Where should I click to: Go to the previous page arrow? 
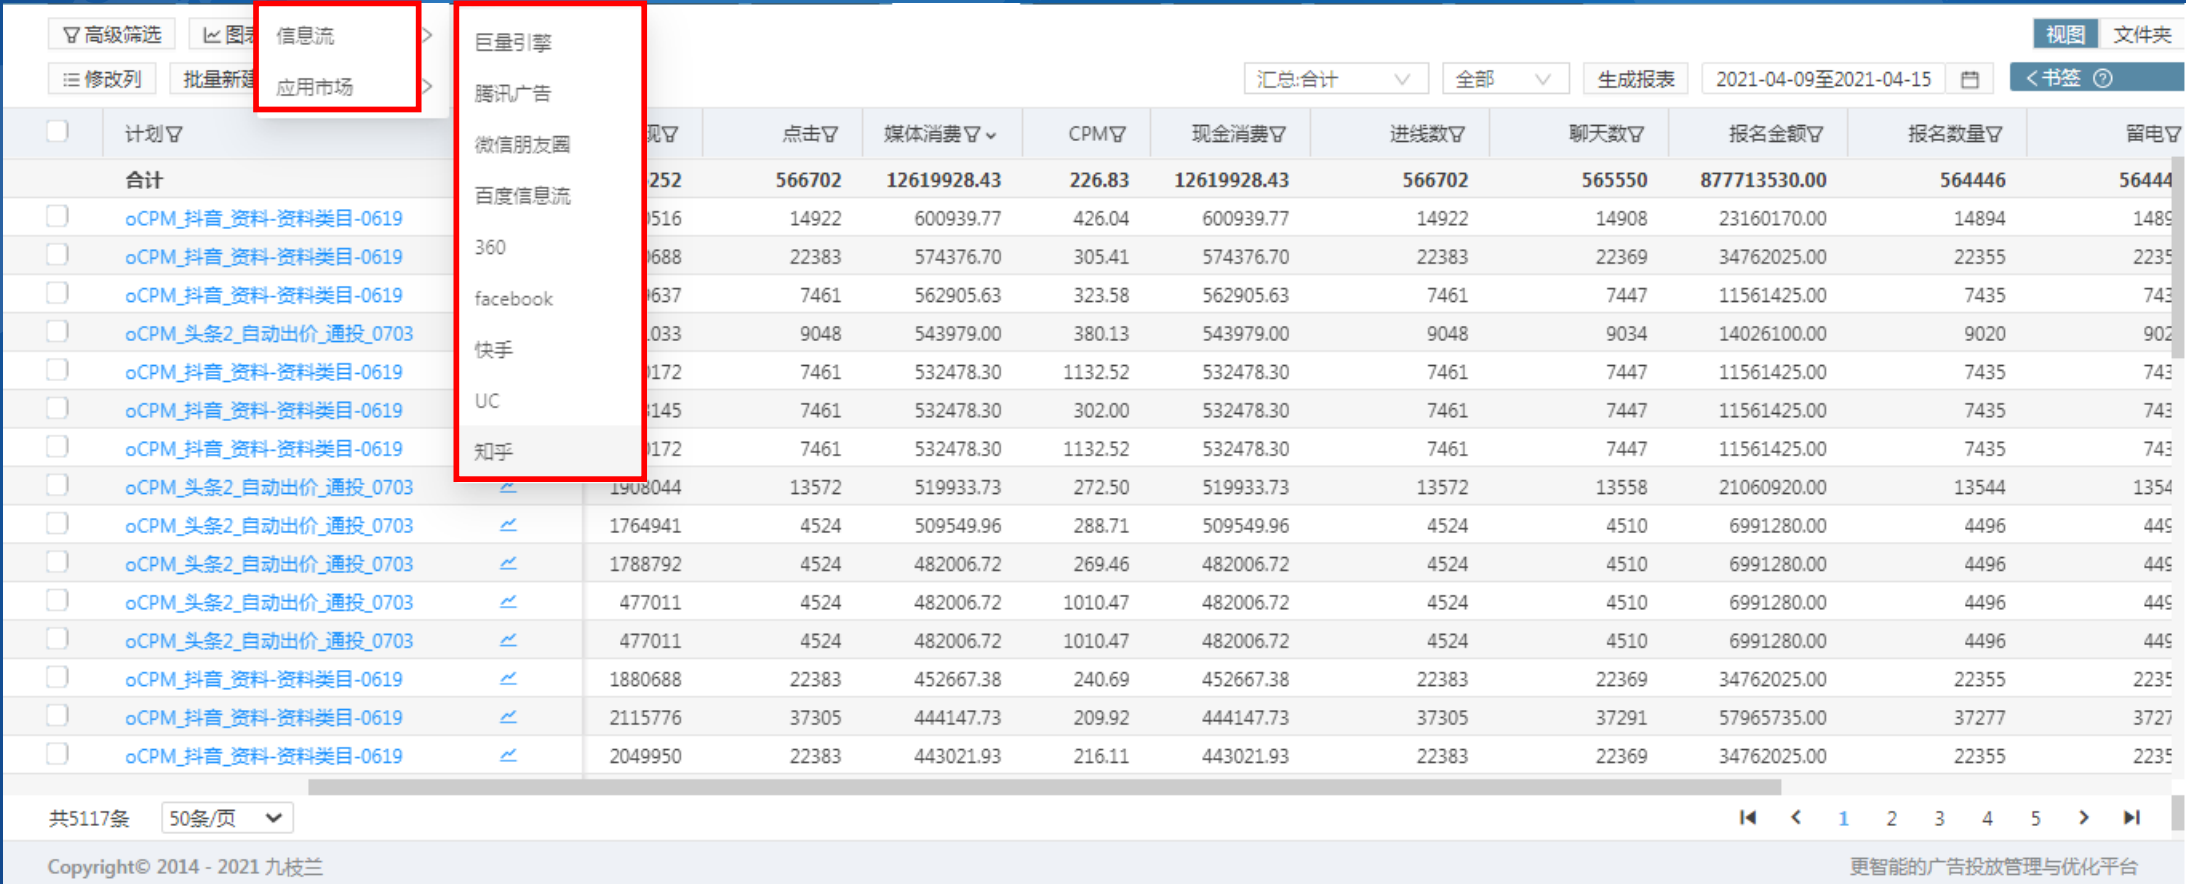1796,817
